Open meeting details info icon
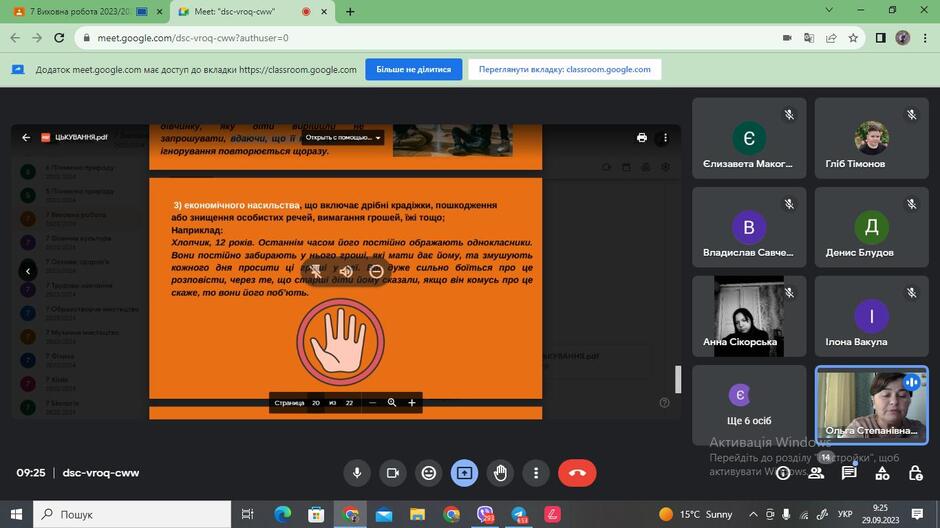The width and height of the screenshot is (940, 528). [x=783, y=473]
